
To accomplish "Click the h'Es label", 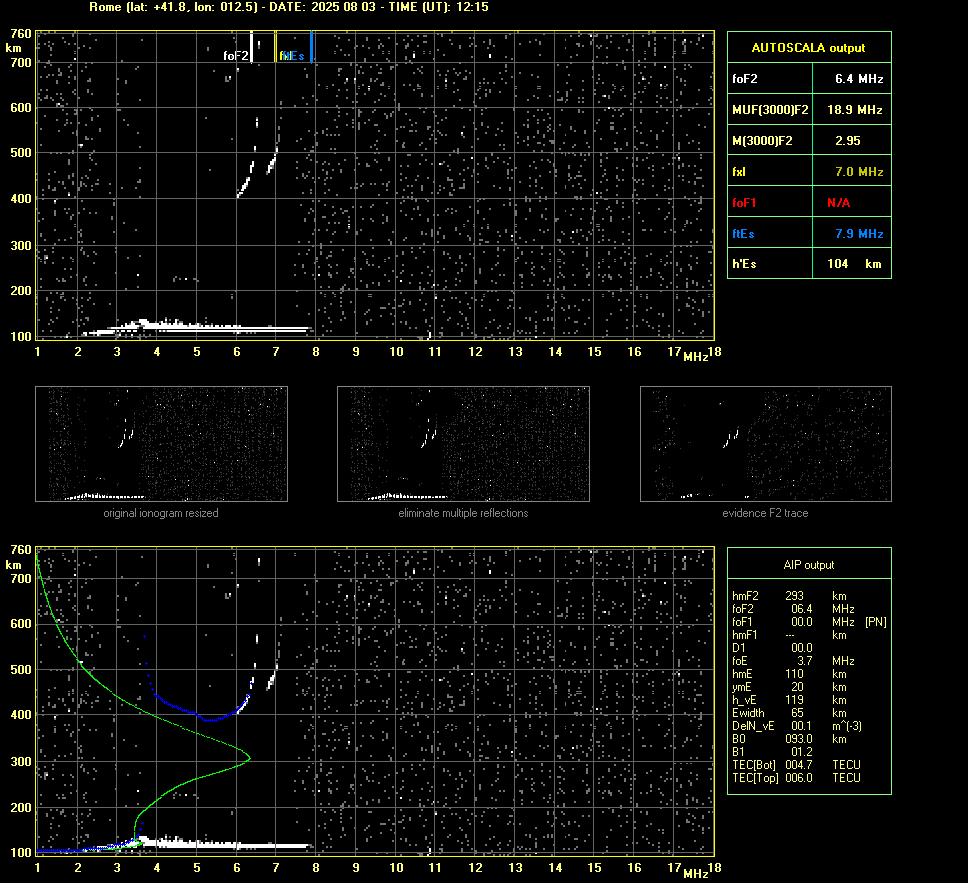I will 744,264.
